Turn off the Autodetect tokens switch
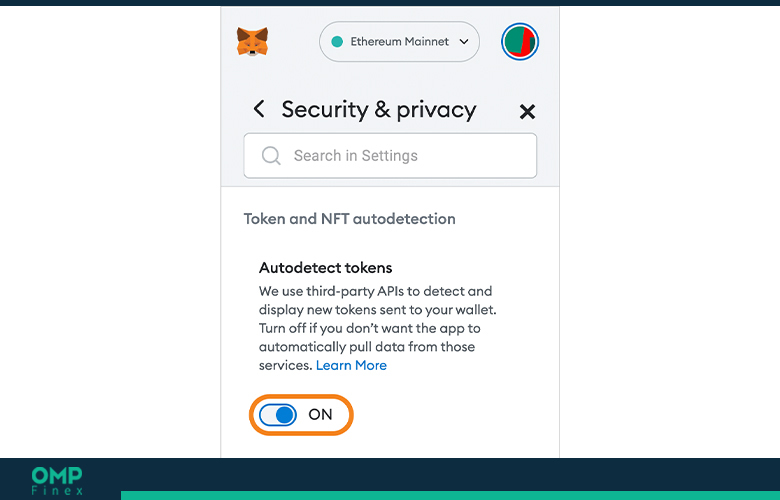 point(278,415)
